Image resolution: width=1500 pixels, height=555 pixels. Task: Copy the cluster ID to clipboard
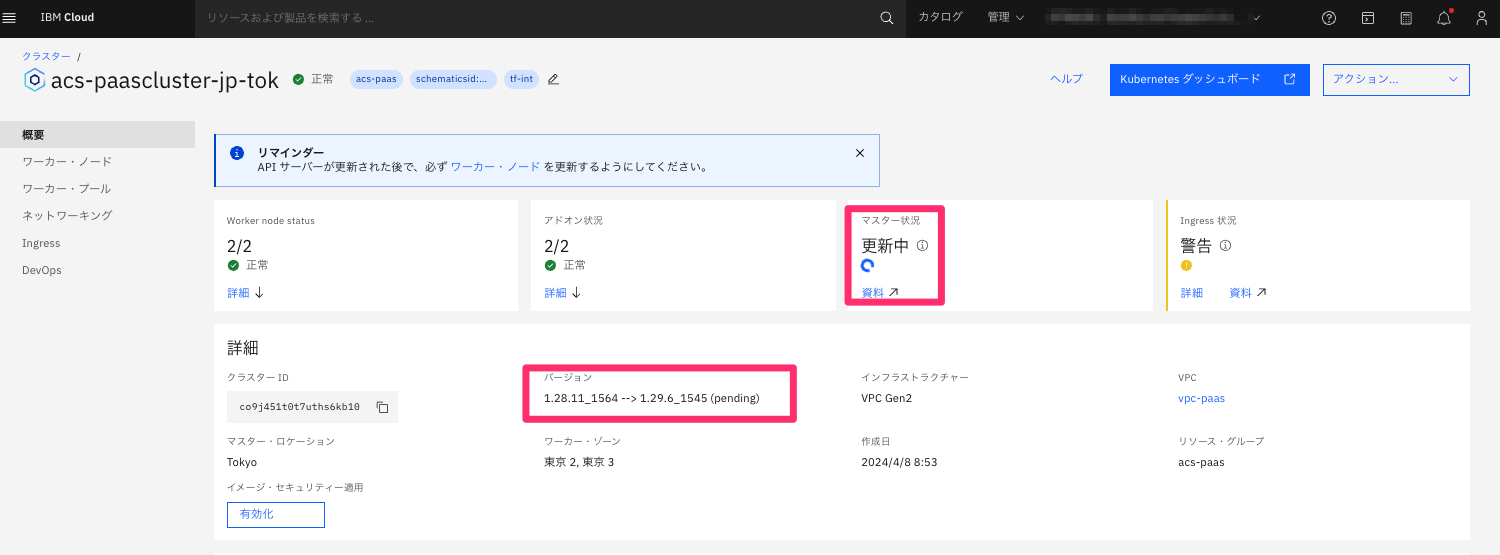coord(382,407)
